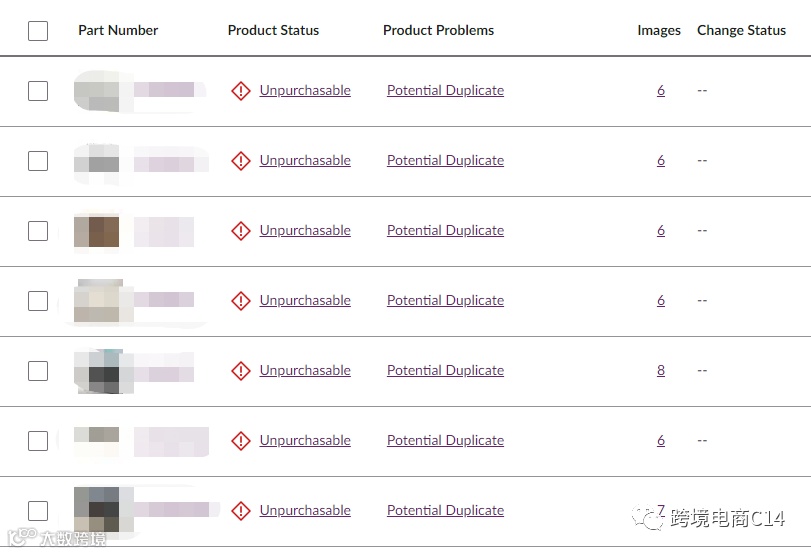Tick the checkbox in the last row
811x554 pixels.
pyautogui.click(x=38, y=511)
